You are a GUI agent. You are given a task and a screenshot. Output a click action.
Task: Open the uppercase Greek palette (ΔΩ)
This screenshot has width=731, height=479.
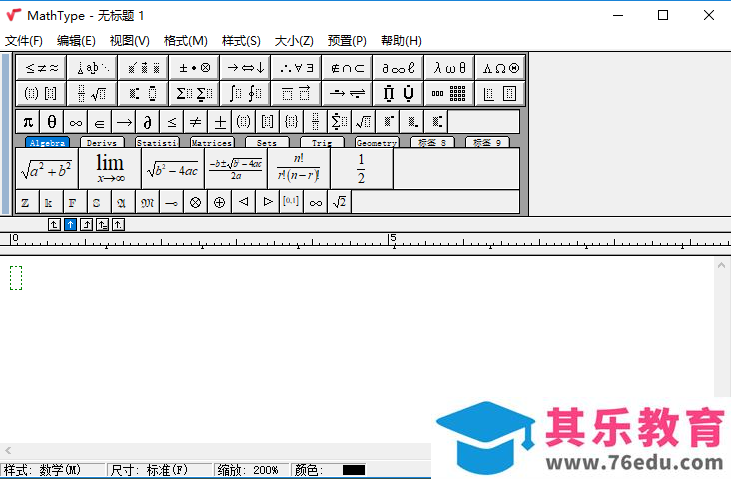coord(500,68)
